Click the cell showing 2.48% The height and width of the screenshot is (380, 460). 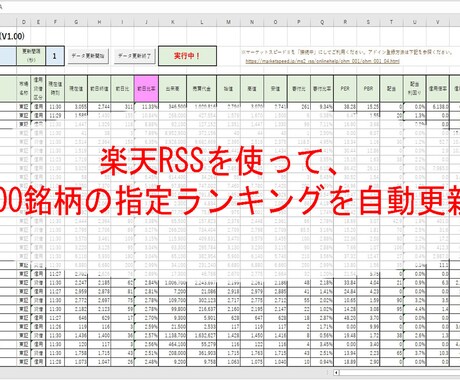[x=146, y=362]
